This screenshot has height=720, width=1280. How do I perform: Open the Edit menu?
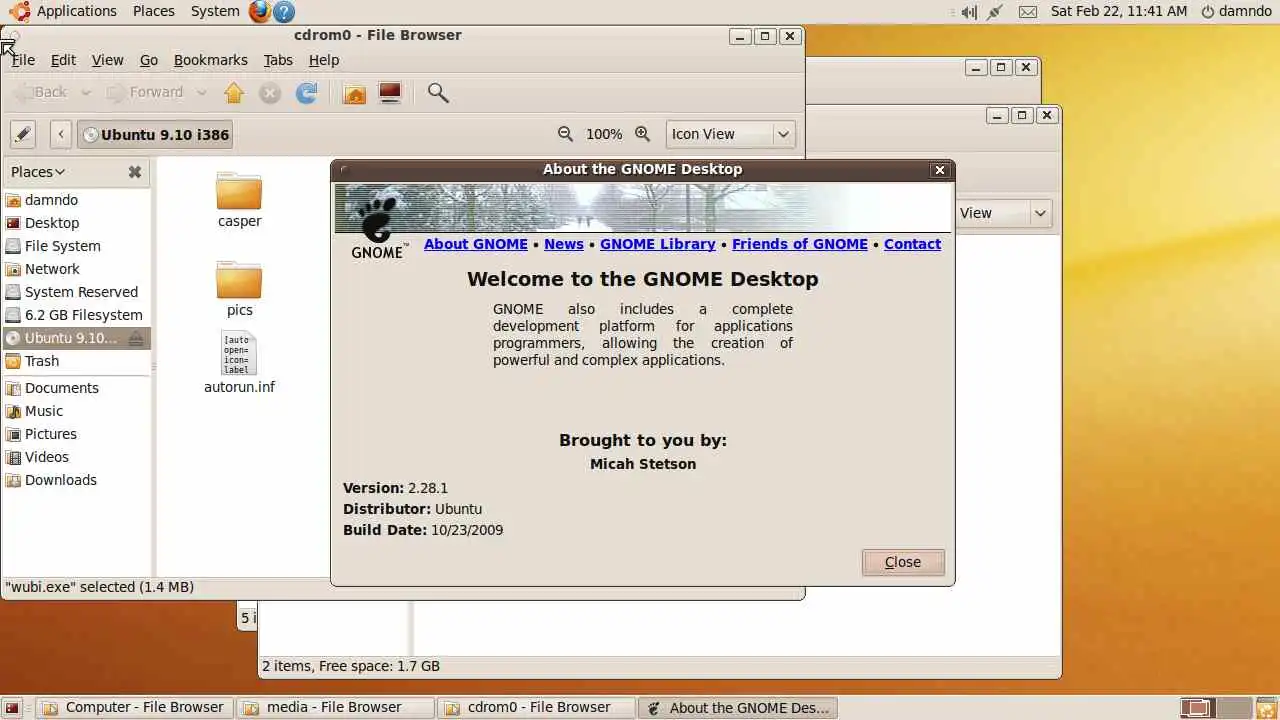(x=63, y=60)
